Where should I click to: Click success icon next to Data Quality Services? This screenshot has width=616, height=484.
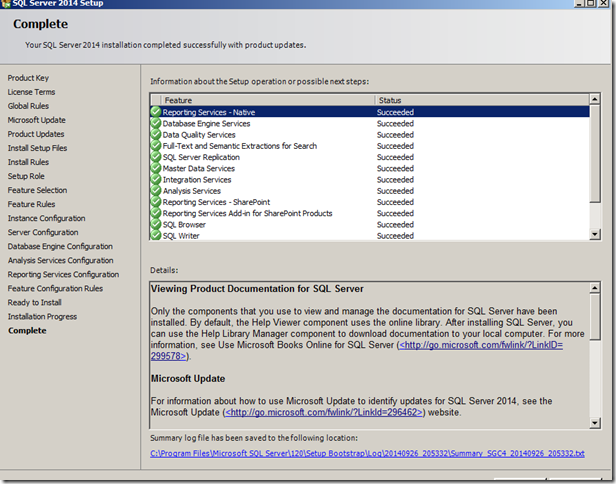(156, 135)
